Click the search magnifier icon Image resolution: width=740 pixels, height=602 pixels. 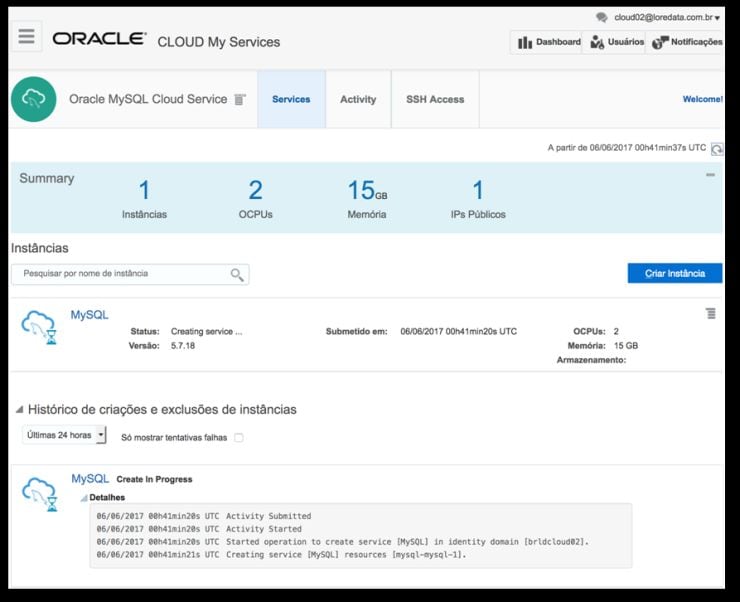point(237,274)
